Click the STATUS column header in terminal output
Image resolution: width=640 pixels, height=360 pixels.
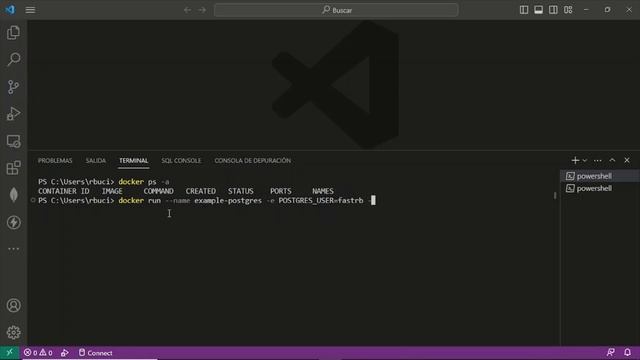241,191
